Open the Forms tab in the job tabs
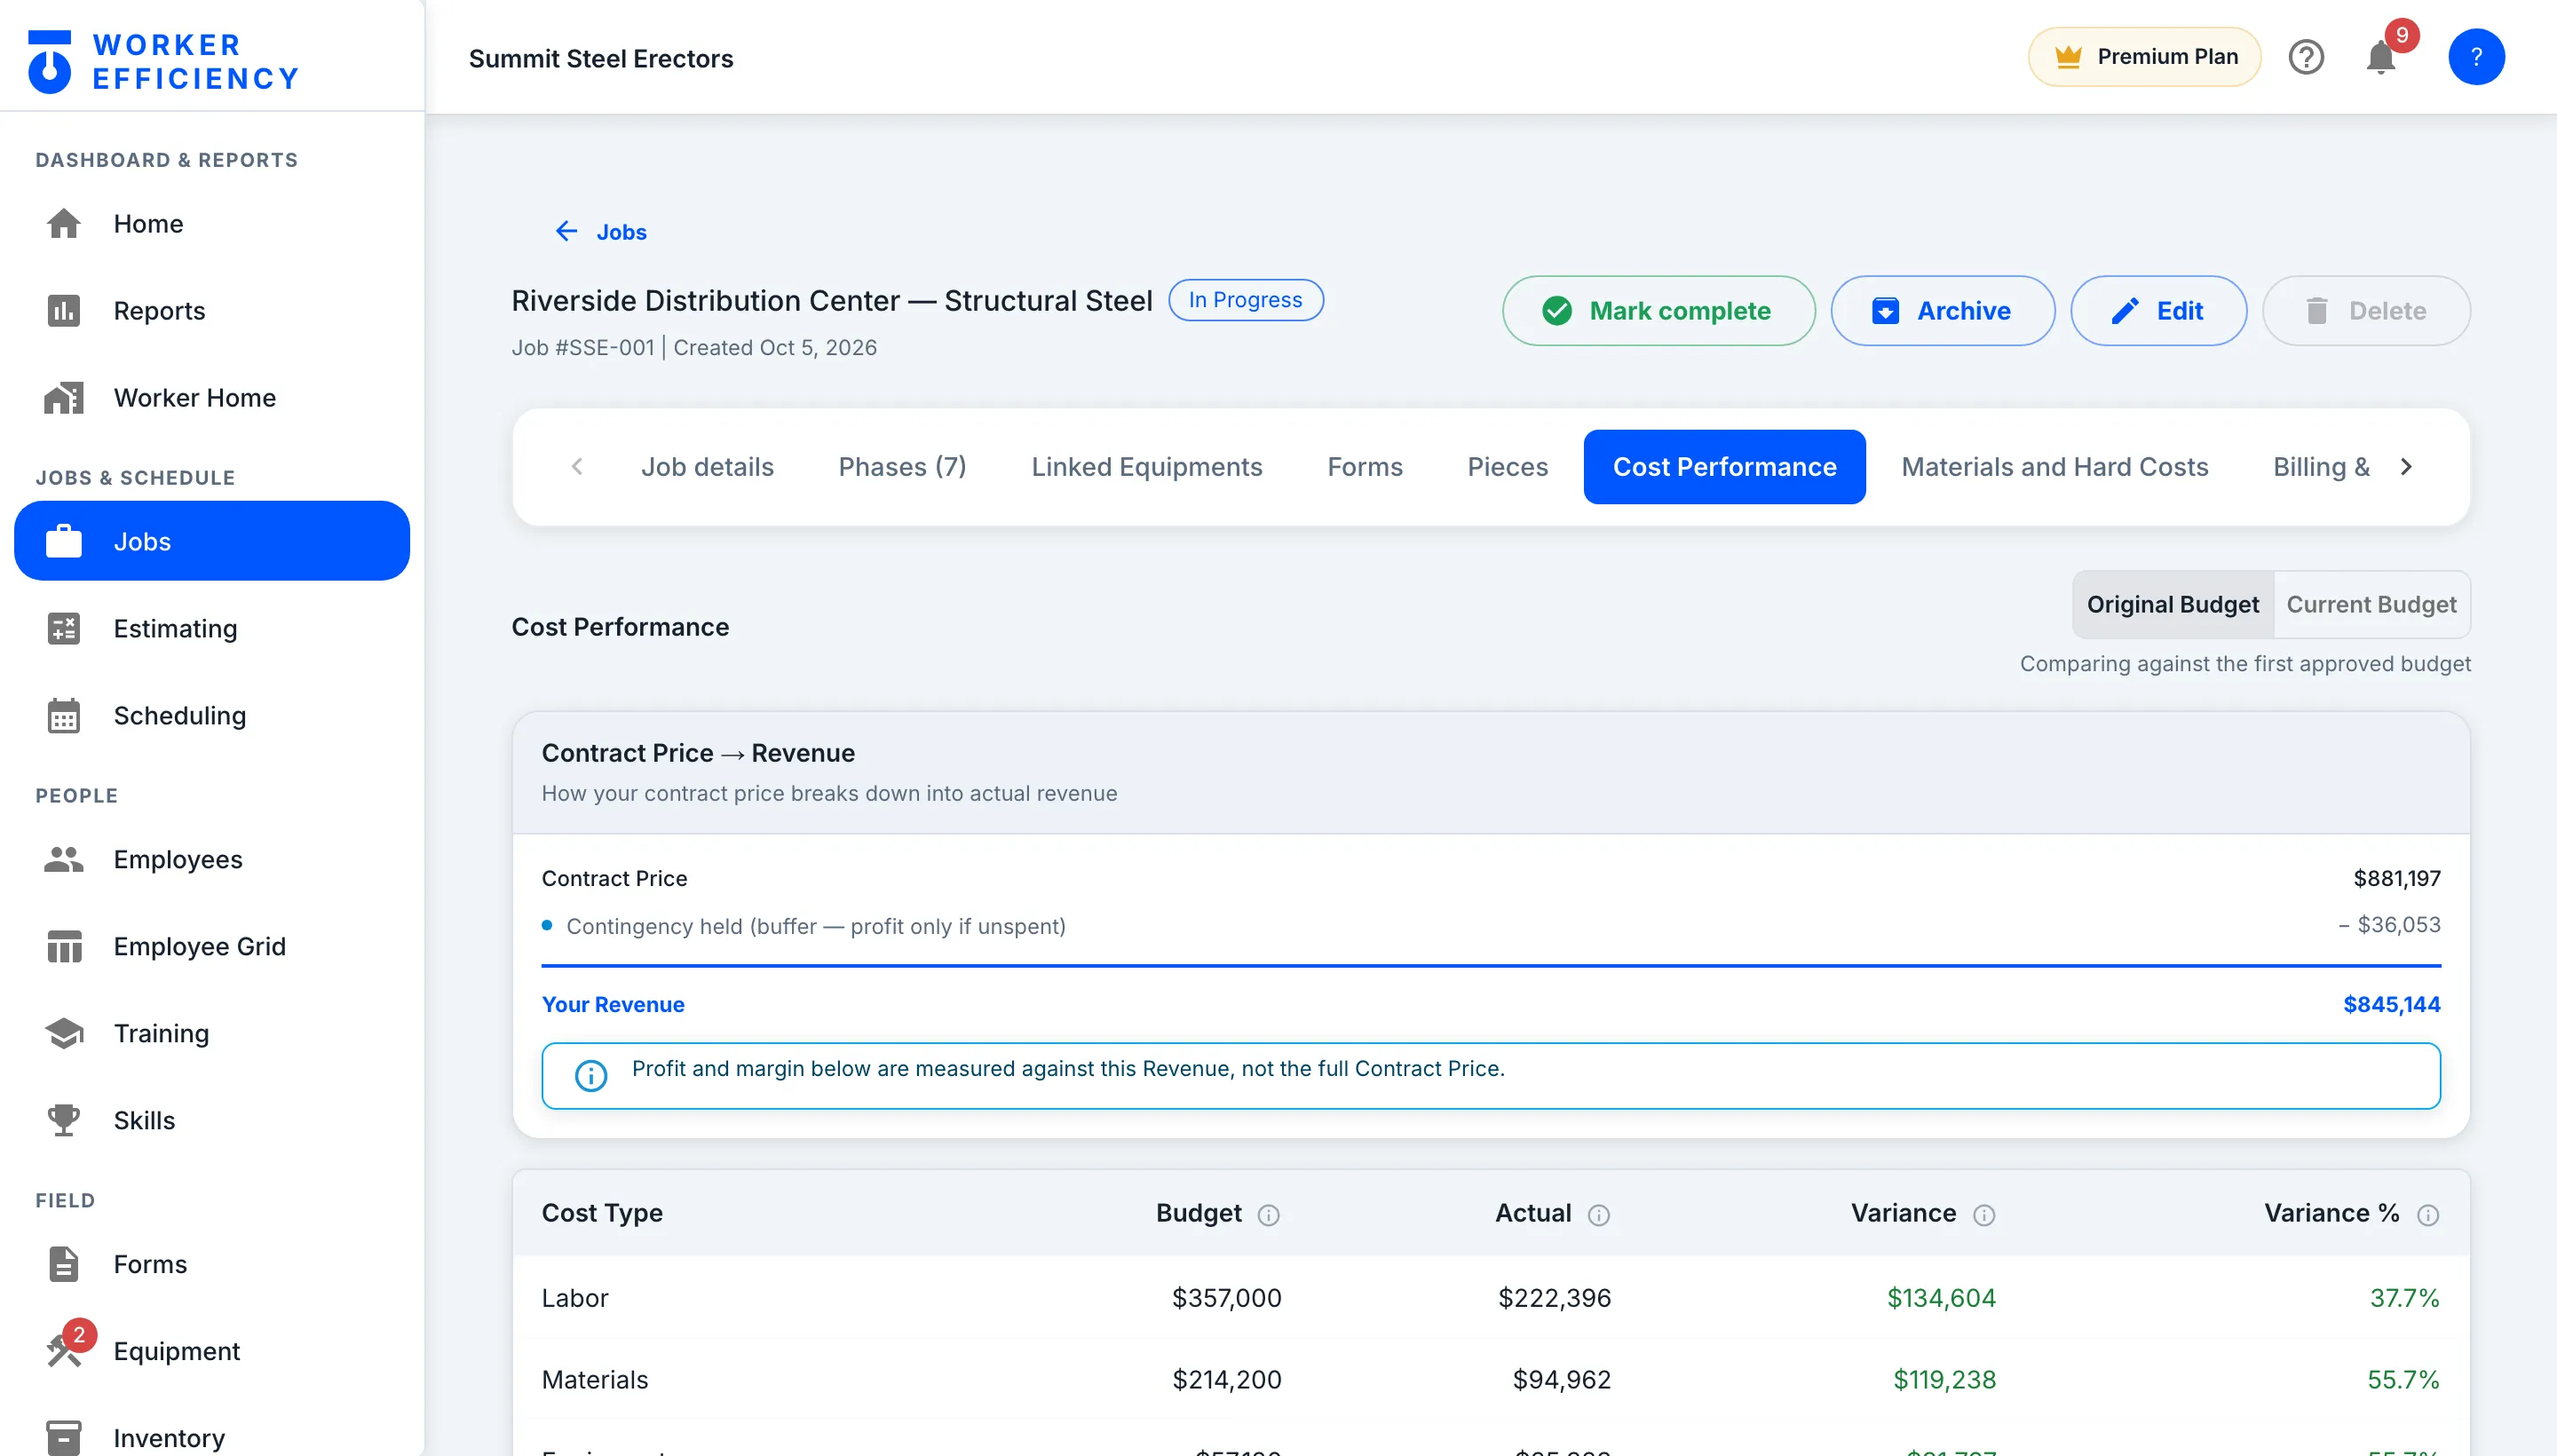 [x=1364, y=466]
